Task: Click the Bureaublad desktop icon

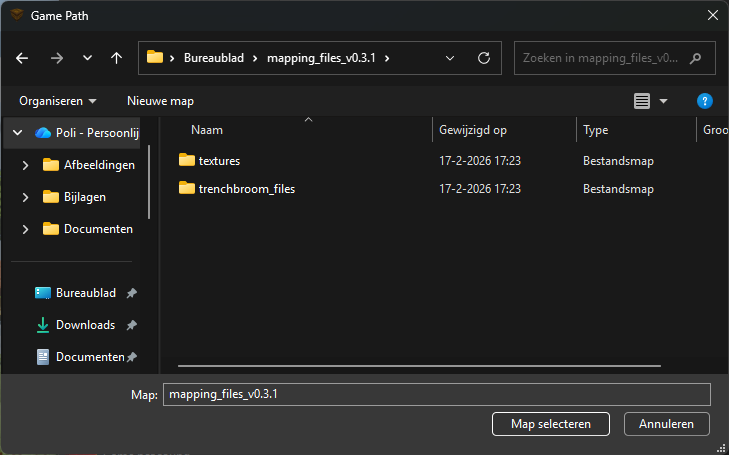Action: click(x=43, y=293)
